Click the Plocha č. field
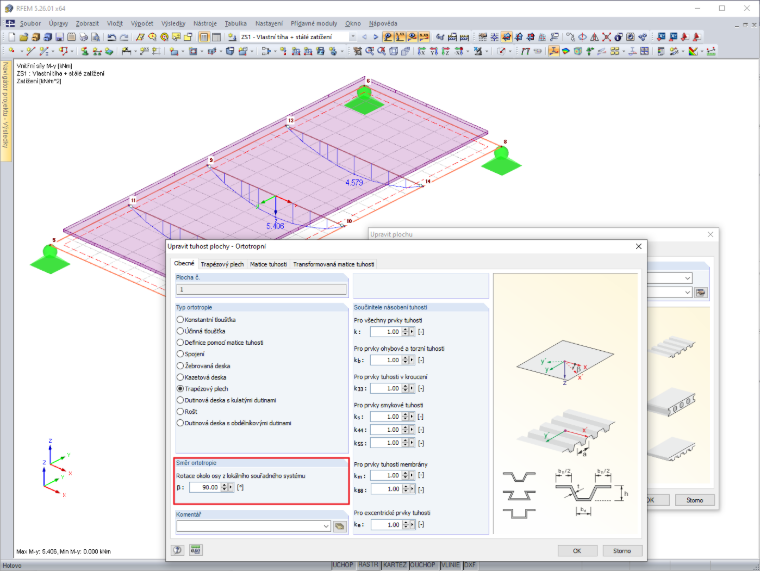 261,289
